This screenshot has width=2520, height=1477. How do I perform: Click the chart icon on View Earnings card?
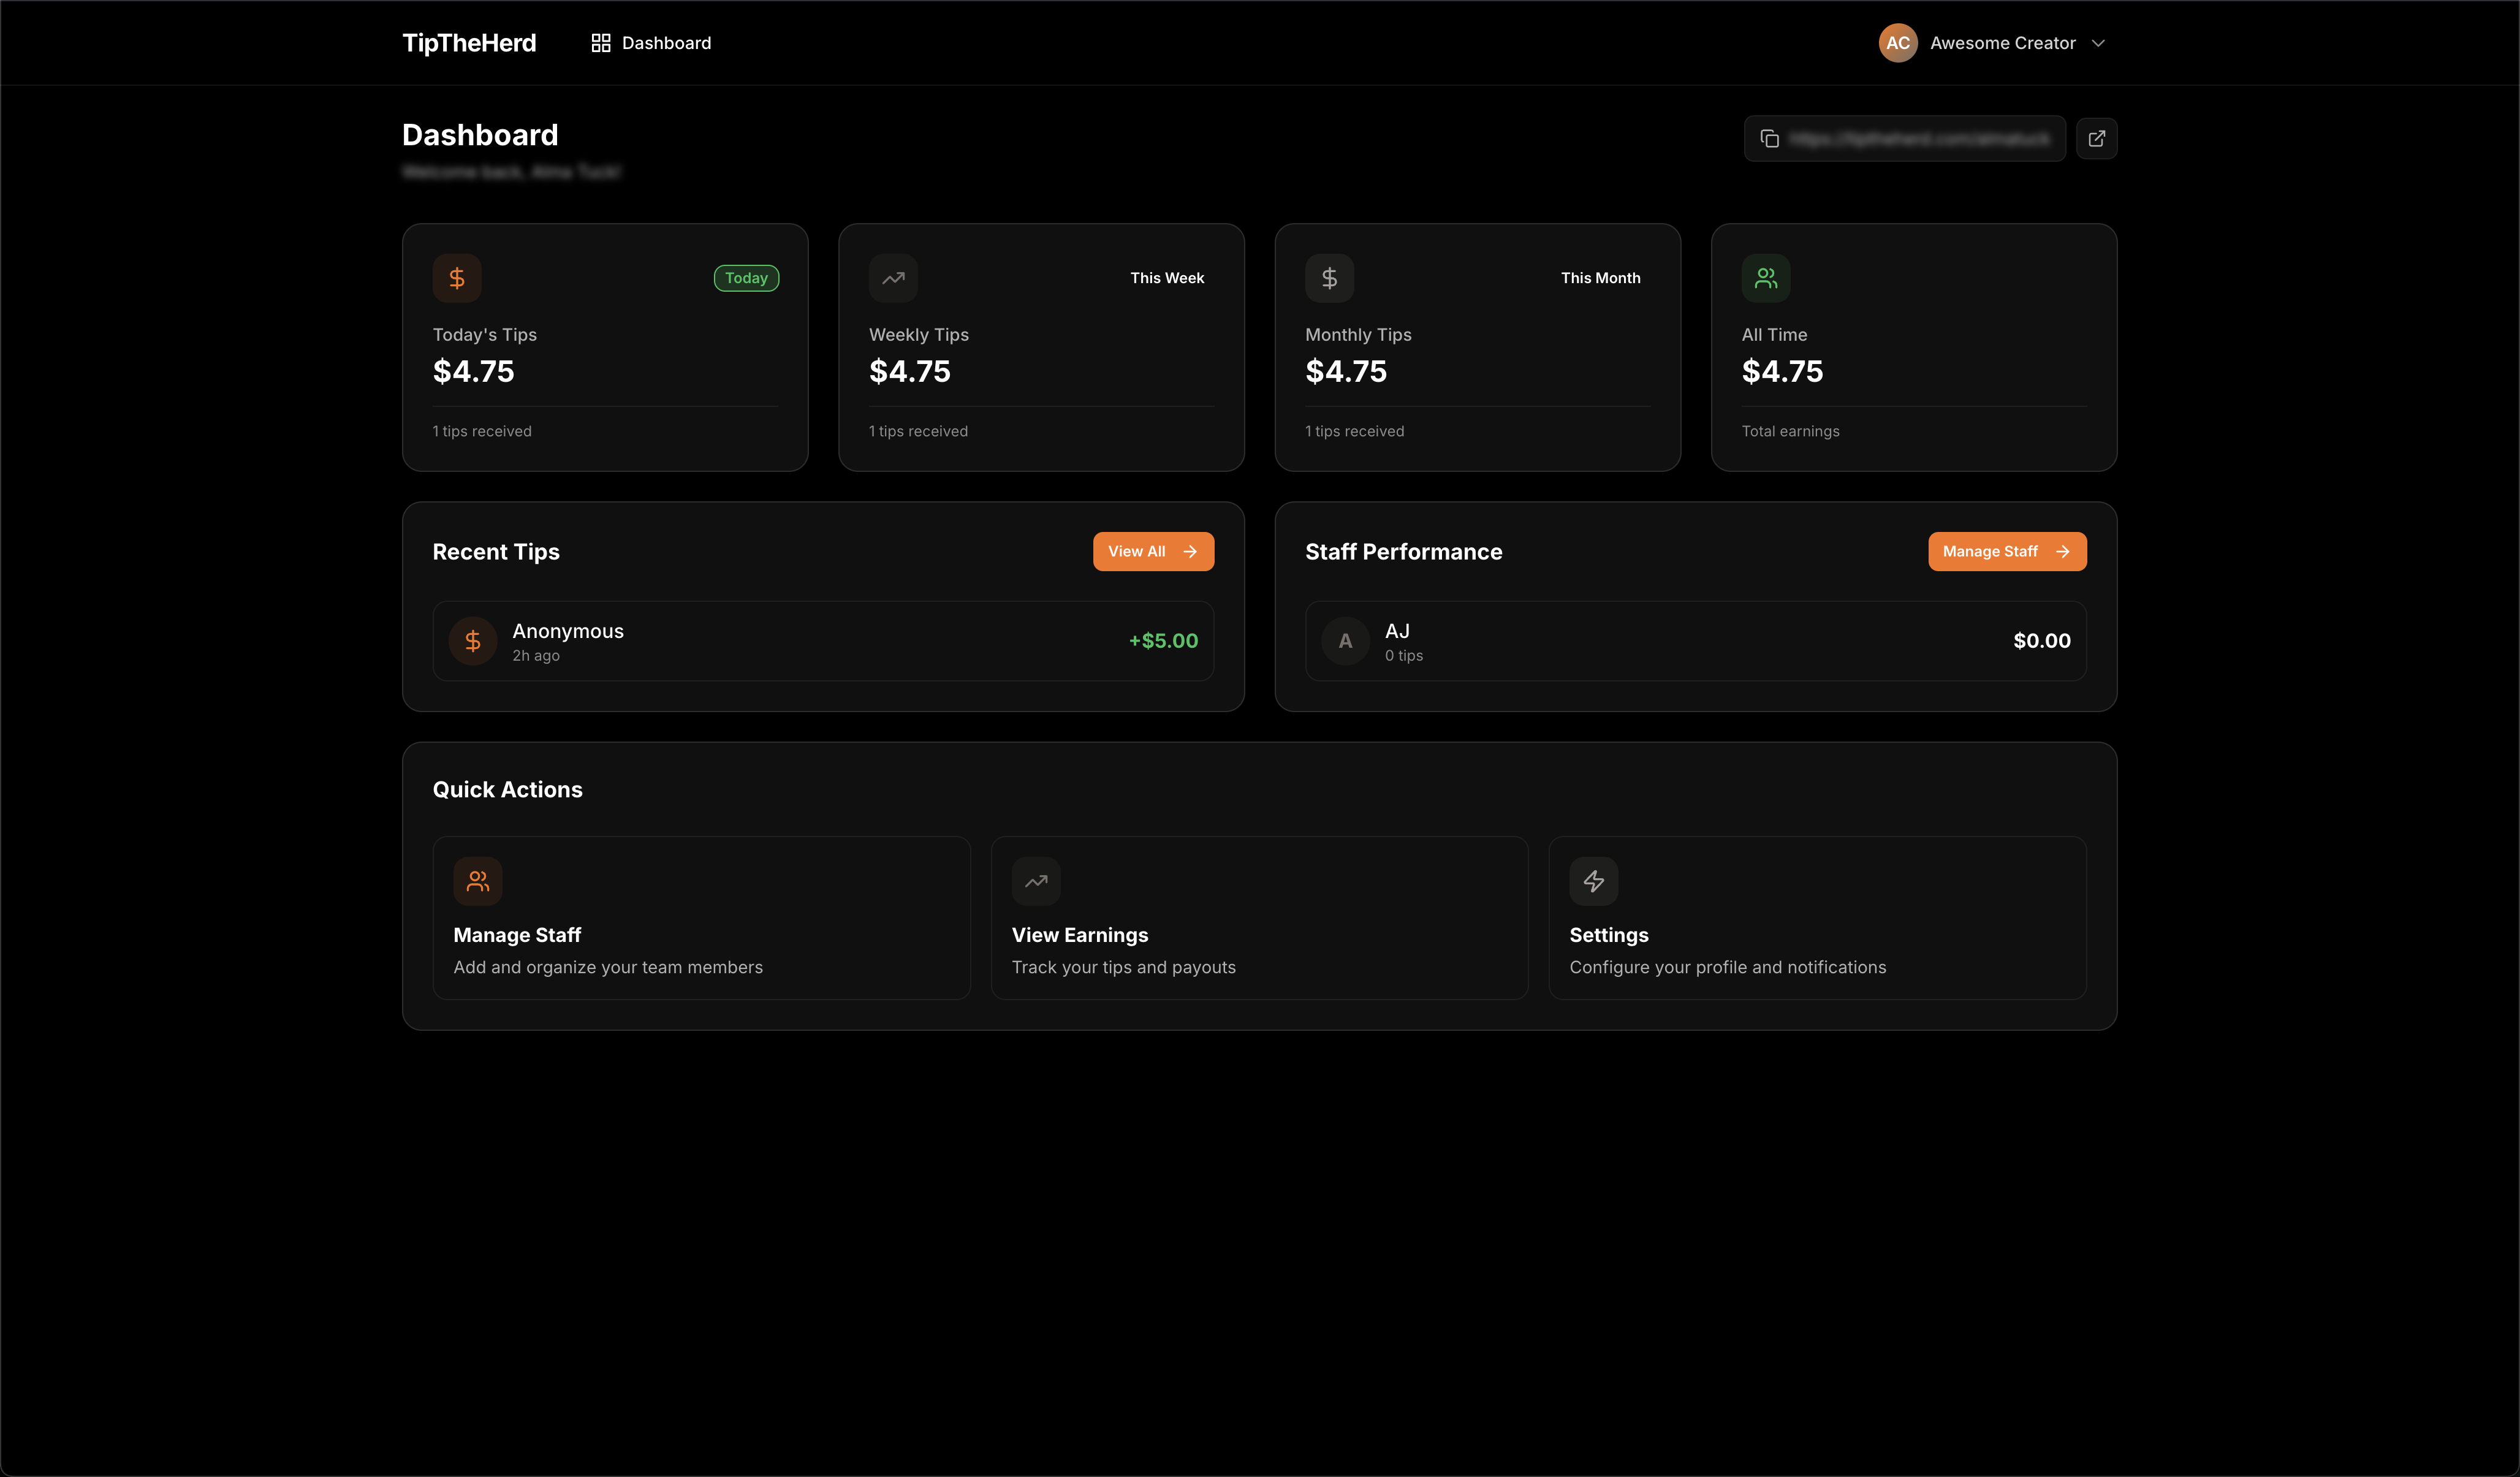tap(1036, 881)
